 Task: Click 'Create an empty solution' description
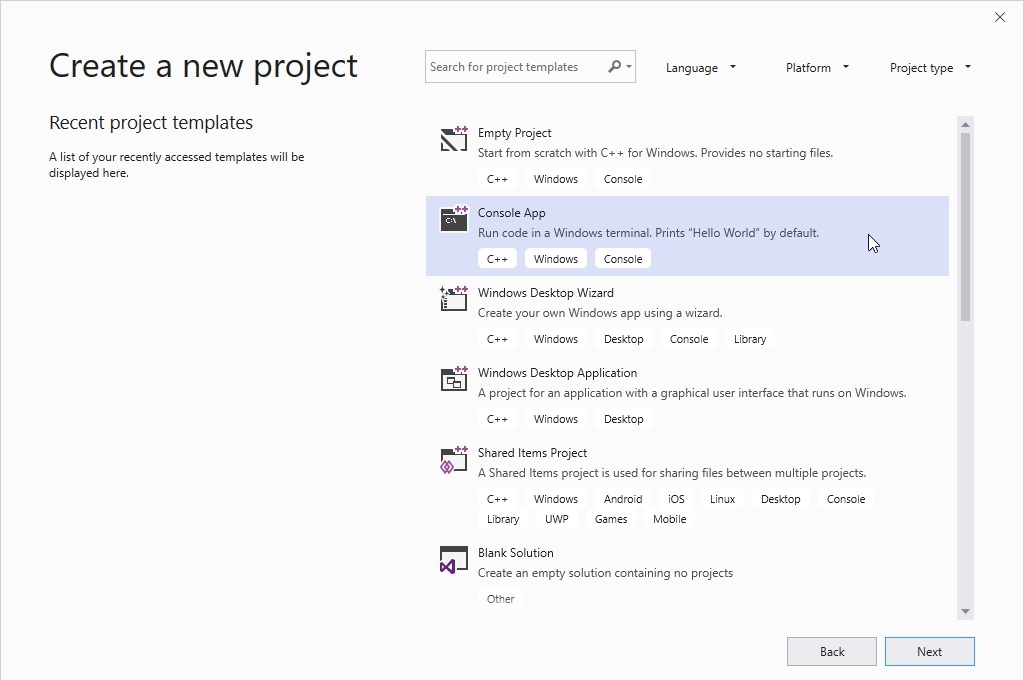pyautogui.click(x=605, y=573)
